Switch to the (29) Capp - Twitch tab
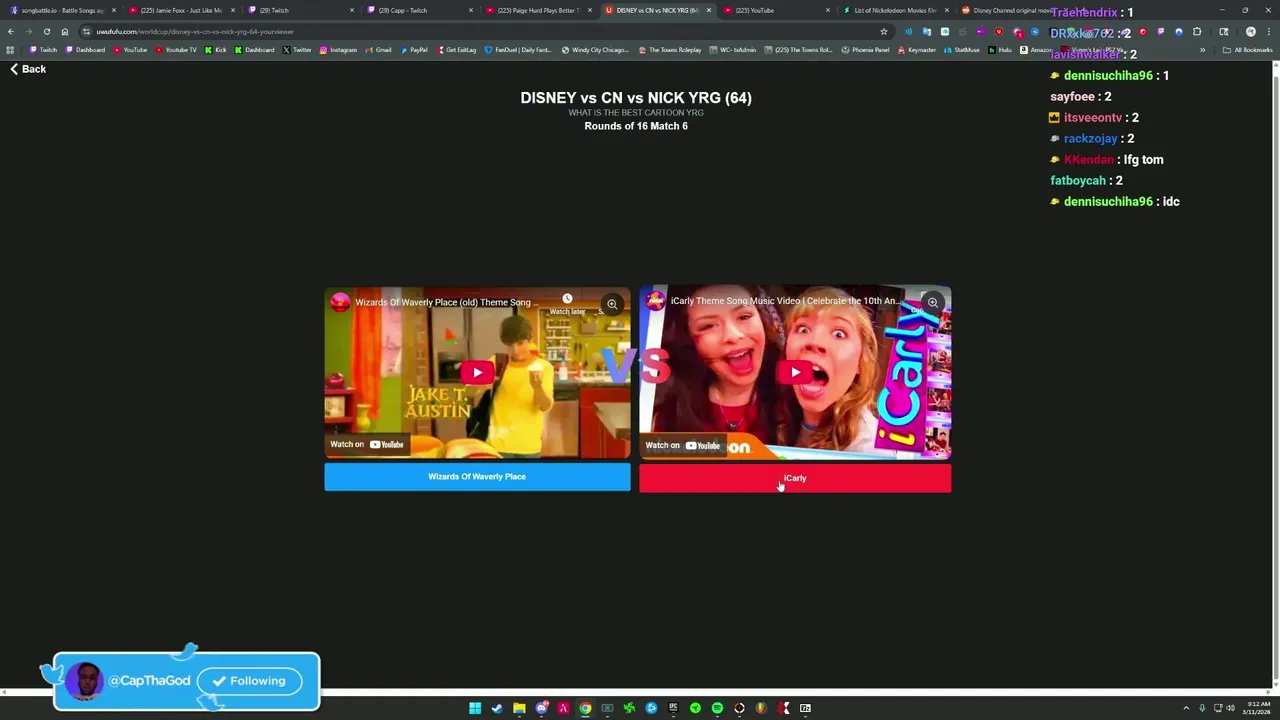The height and width of the screenshot is (720, 1280). (418, 10)
